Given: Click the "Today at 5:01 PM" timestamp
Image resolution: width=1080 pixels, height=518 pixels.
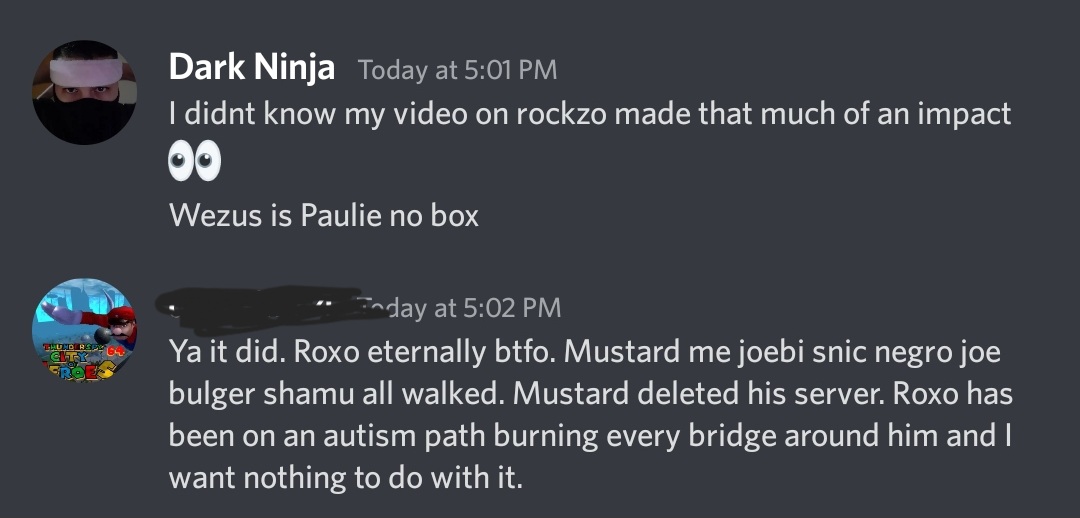Looking at the screenshot, I should coord(457,70).
